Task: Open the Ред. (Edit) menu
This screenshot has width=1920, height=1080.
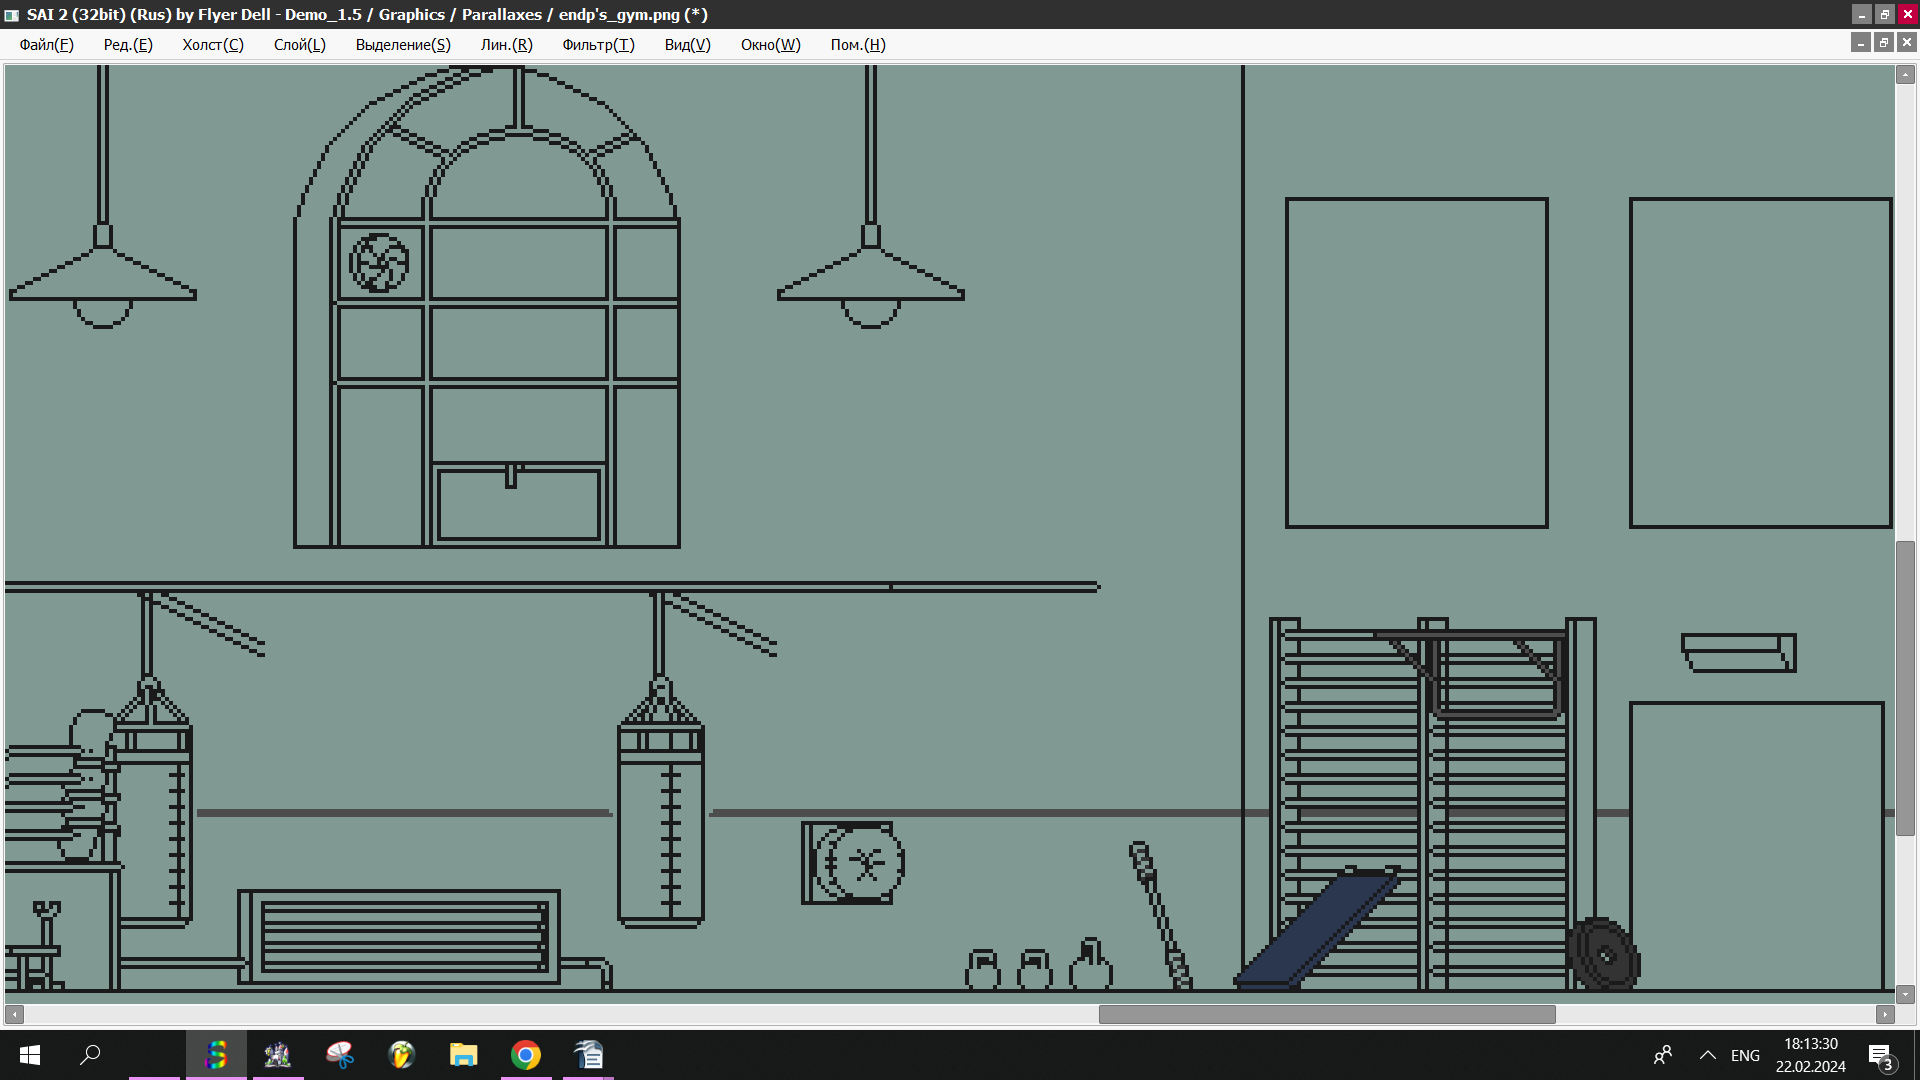Action: click(x=128, y=45)
